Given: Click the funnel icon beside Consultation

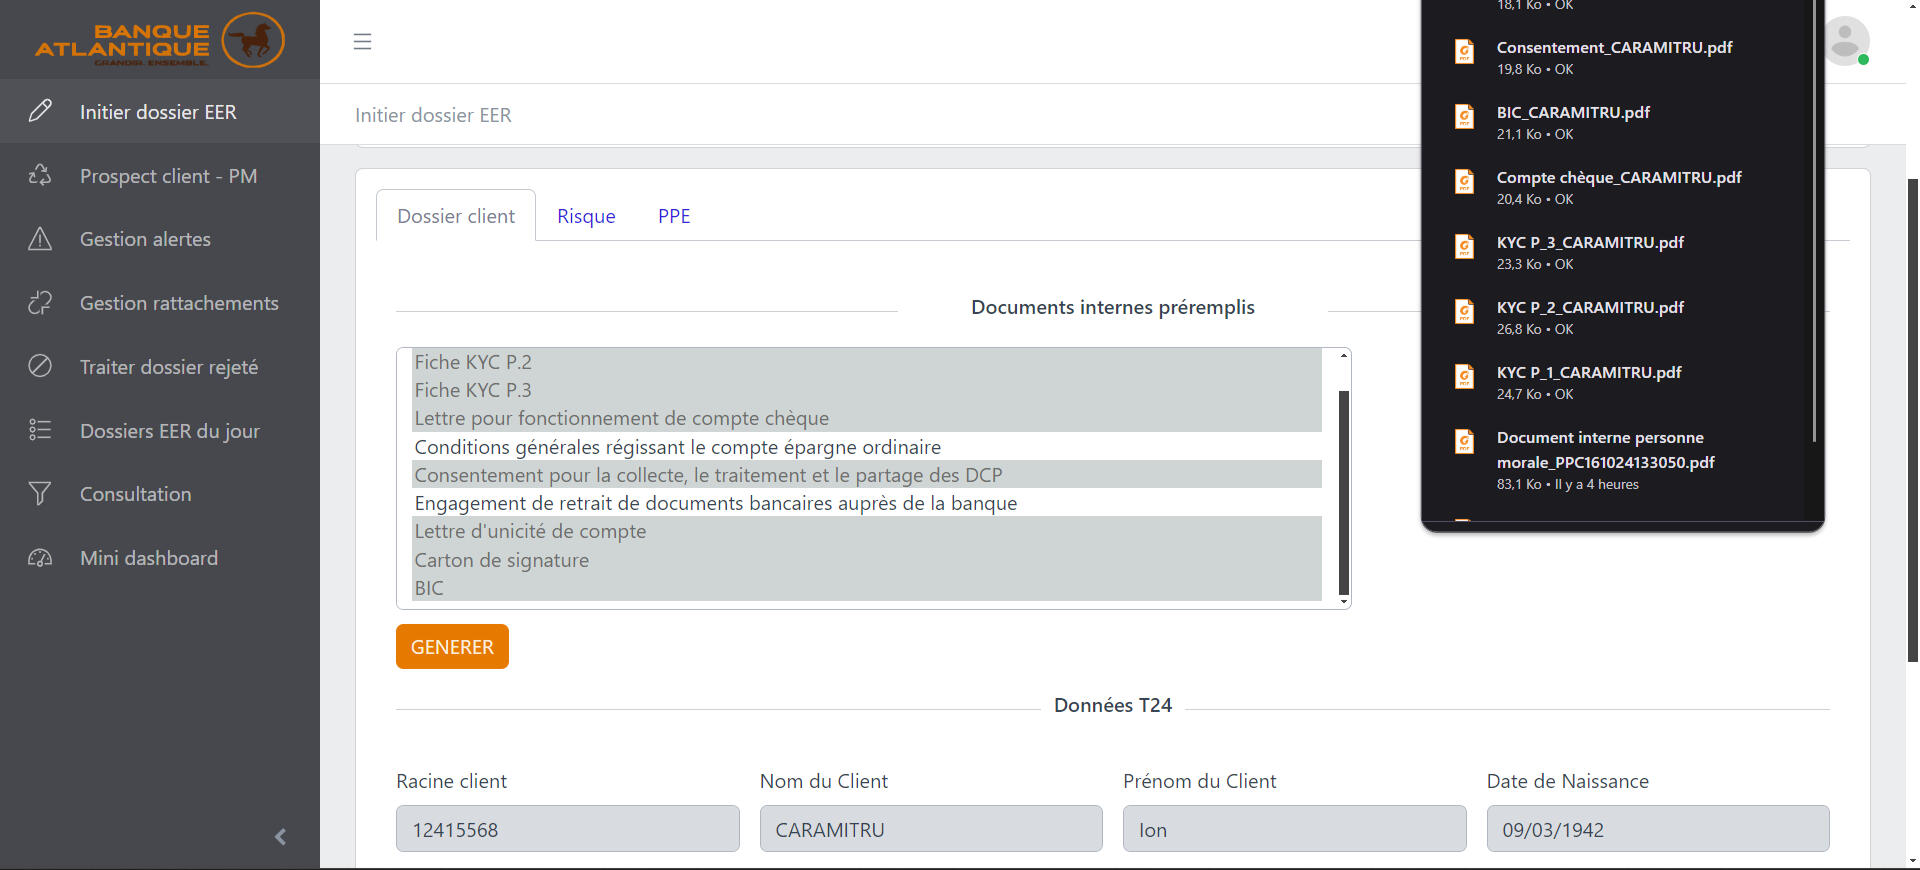Looking at the screenshot, I should 40,494.
